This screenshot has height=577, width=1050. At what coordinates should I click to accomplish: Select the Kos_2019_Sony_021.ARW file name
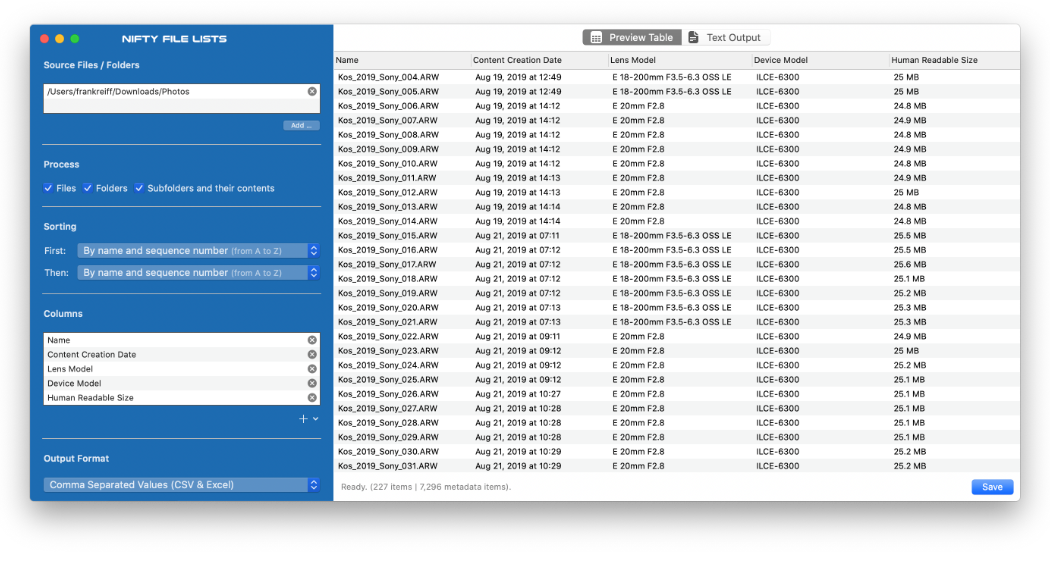388,322
